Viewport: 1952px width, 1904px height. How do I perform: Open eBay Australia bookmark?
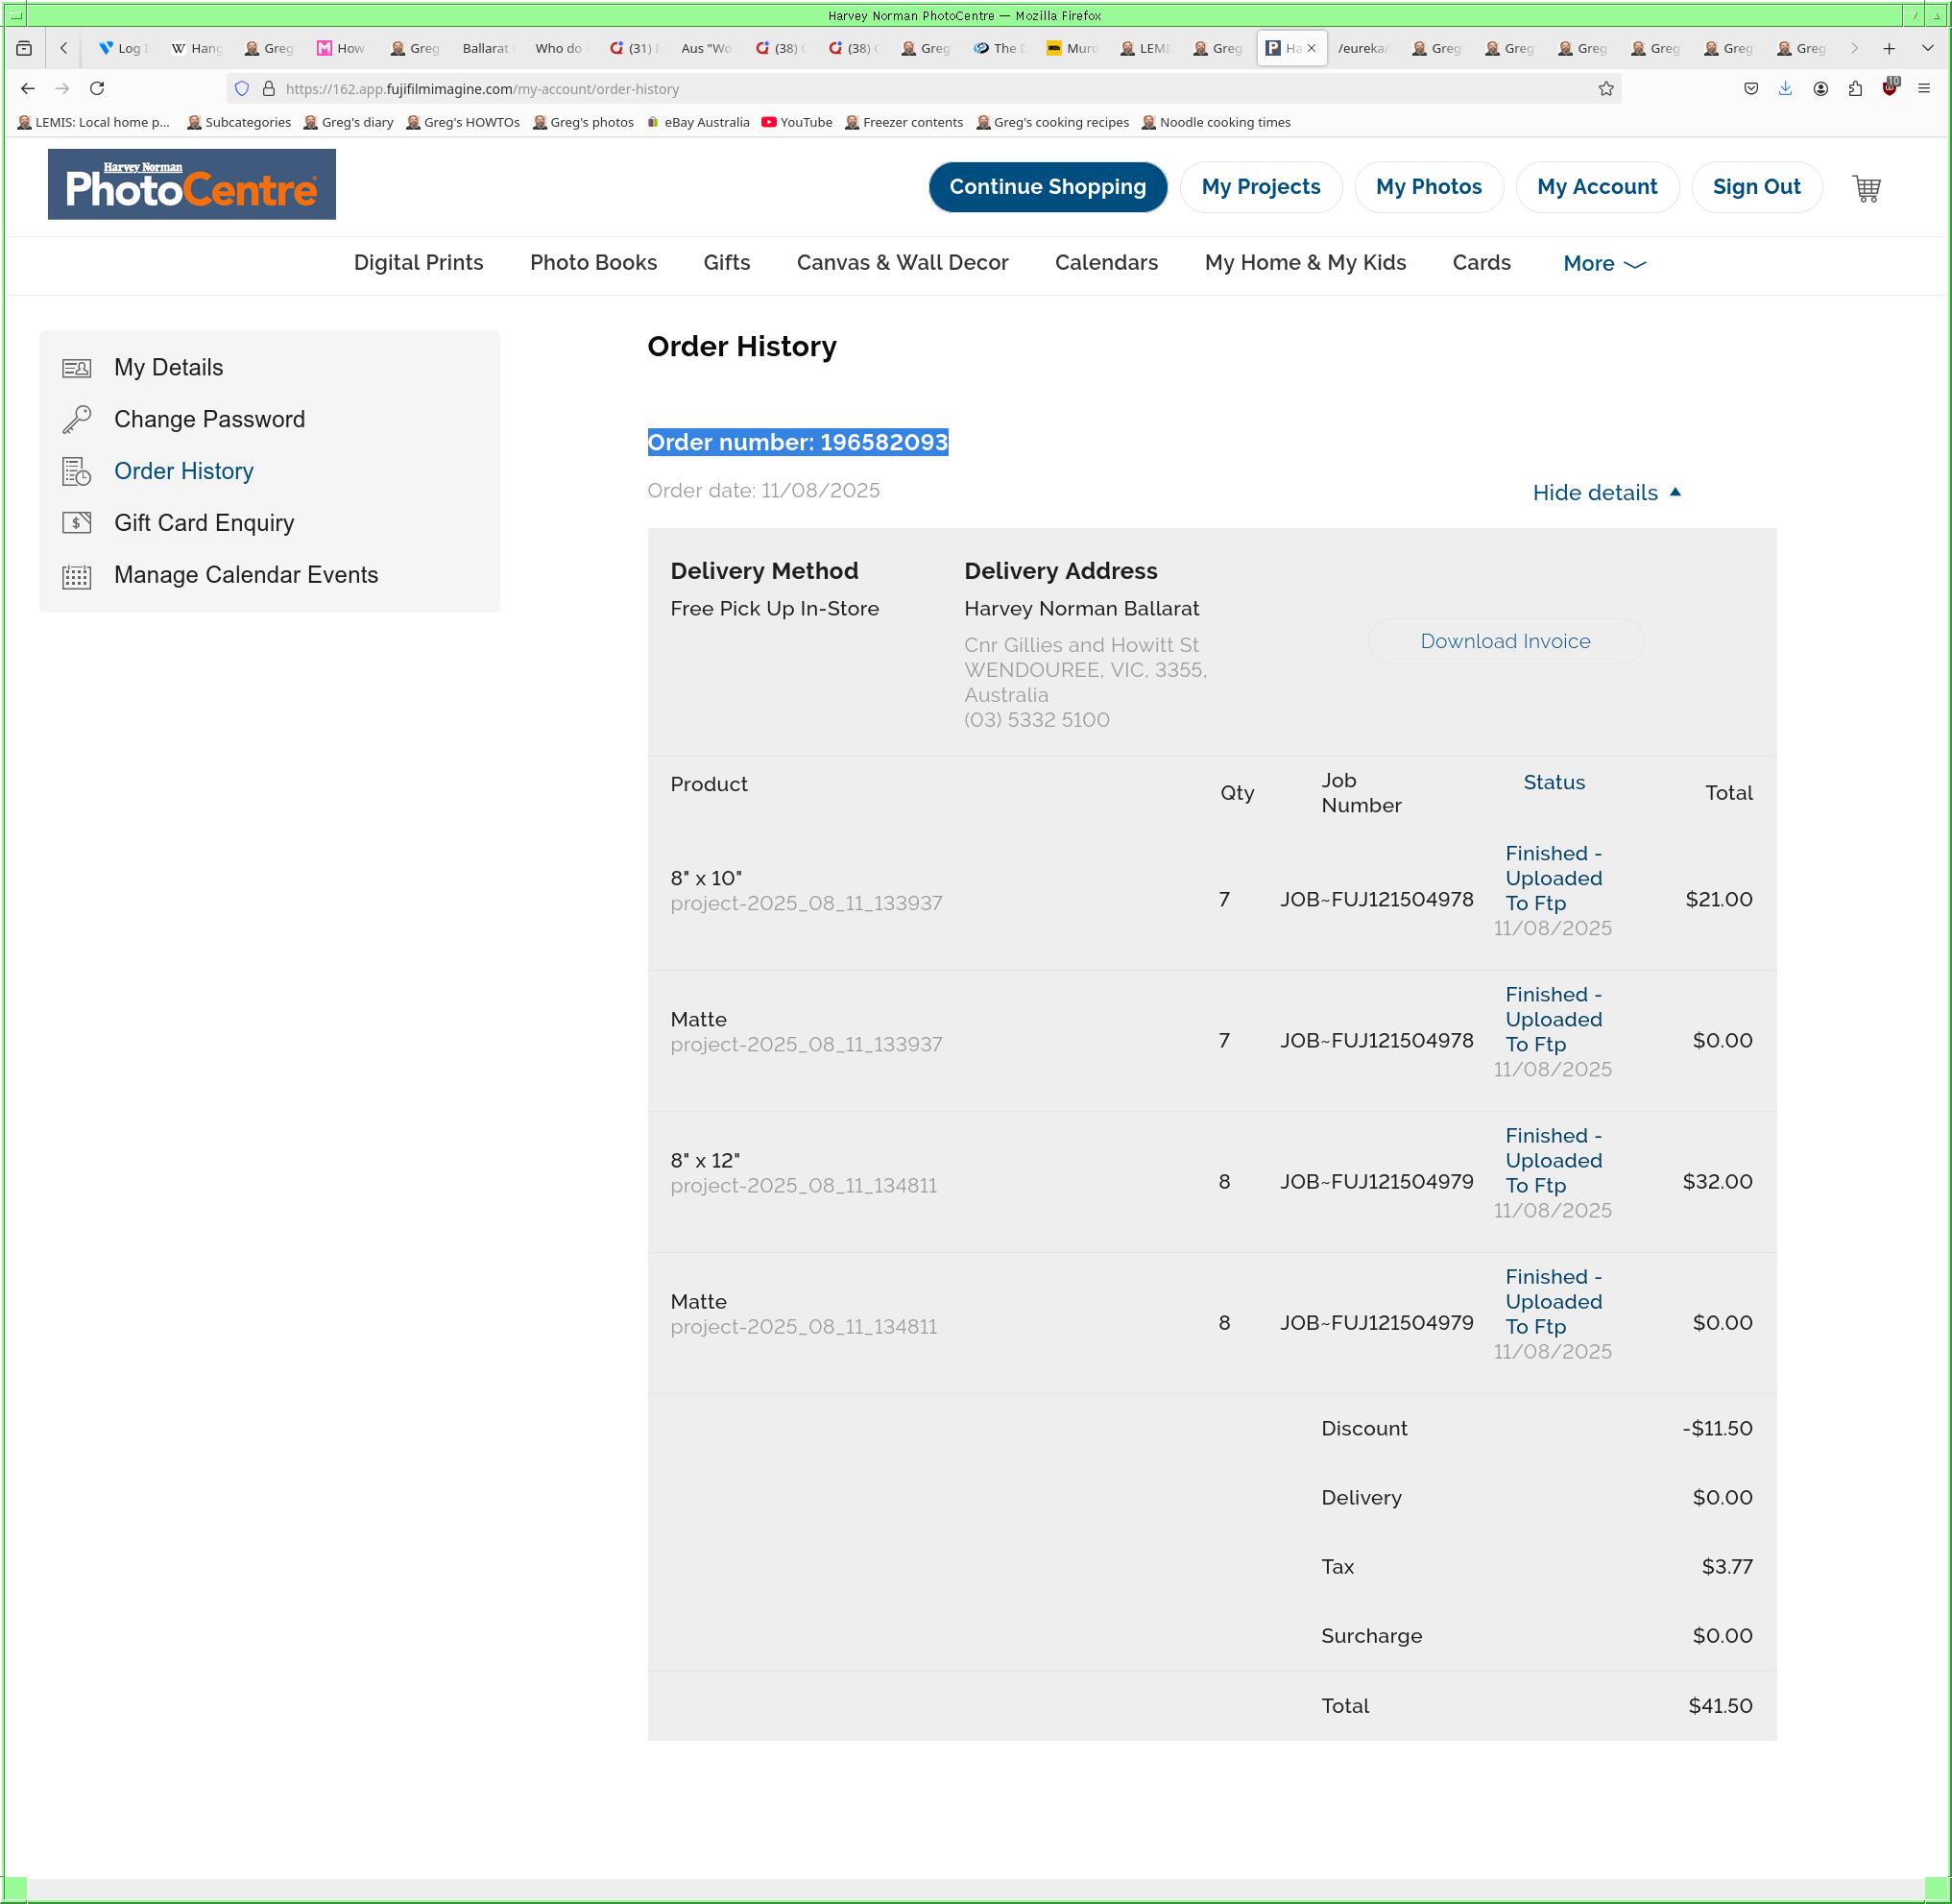coord(698,123)
